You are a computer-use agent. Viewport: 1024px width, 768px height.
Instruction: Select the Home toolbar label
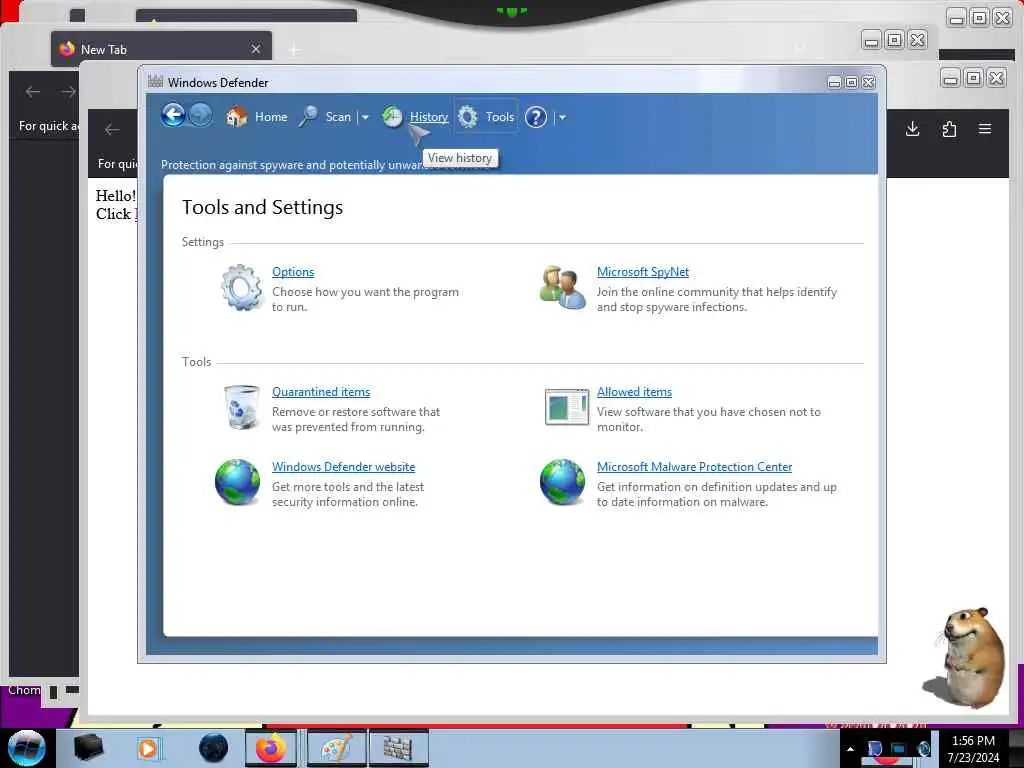pos(271,117)
